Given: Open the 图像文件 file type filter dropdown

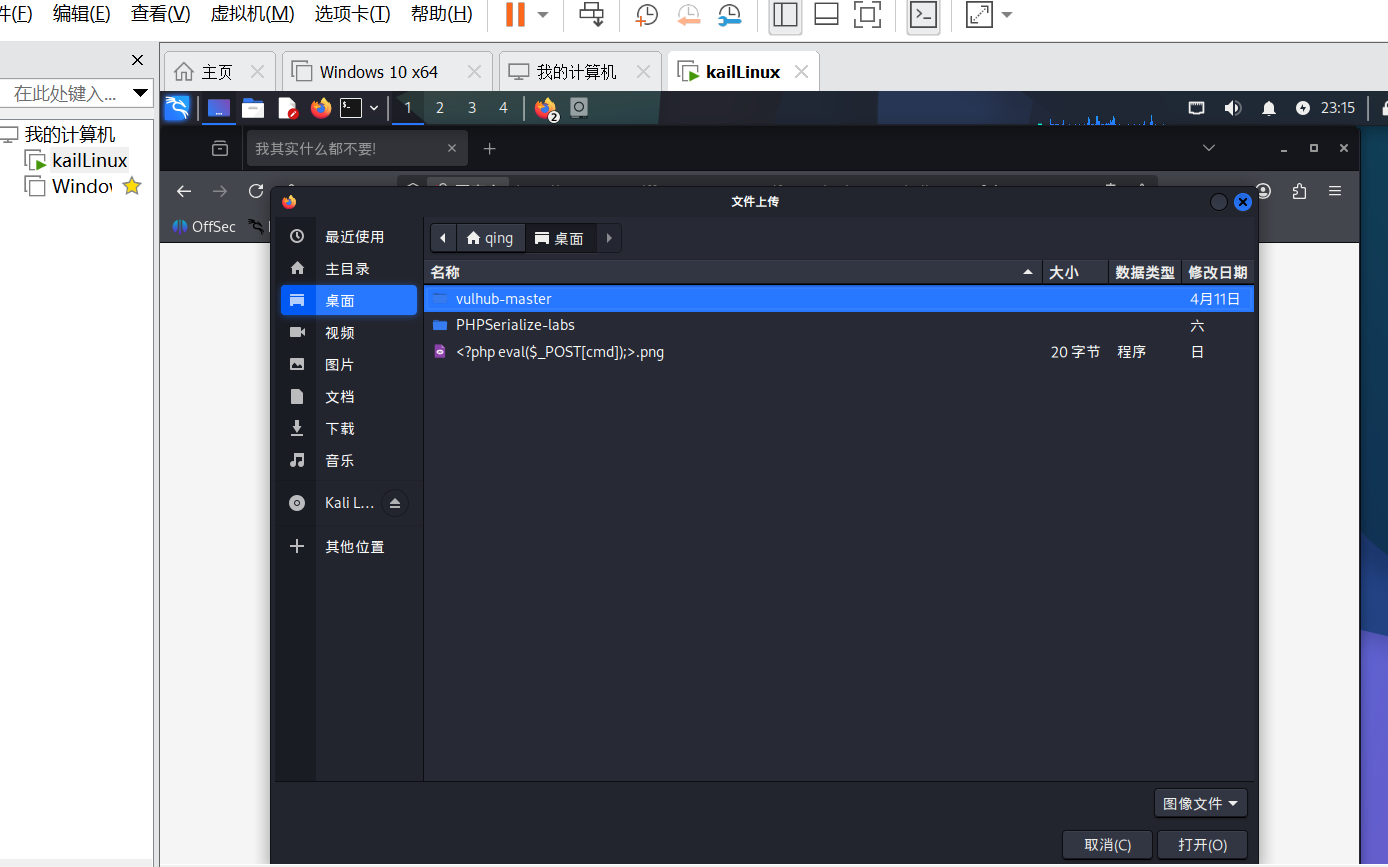Looking at the screenshot, I should point(1200,803).
